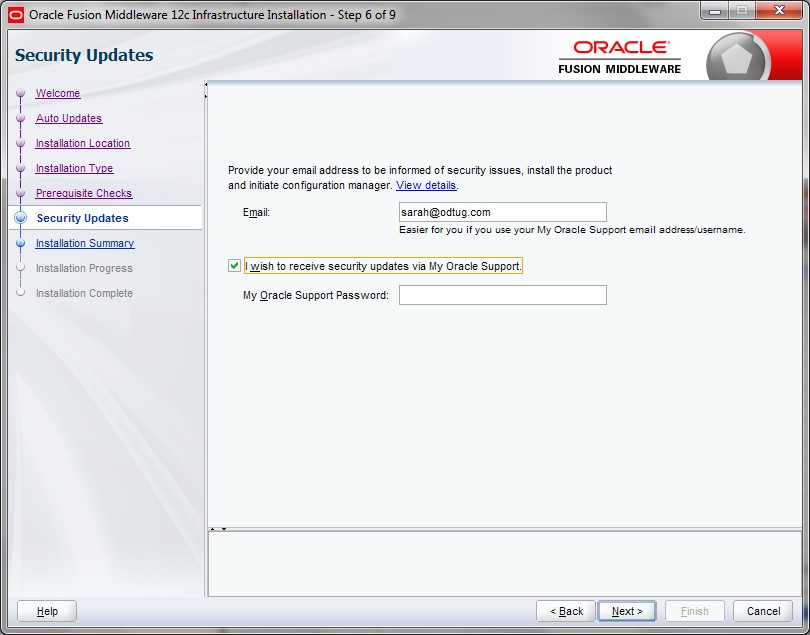Navigate to the Prerequisite Checks step
The image size is (810, 635).
84,194
